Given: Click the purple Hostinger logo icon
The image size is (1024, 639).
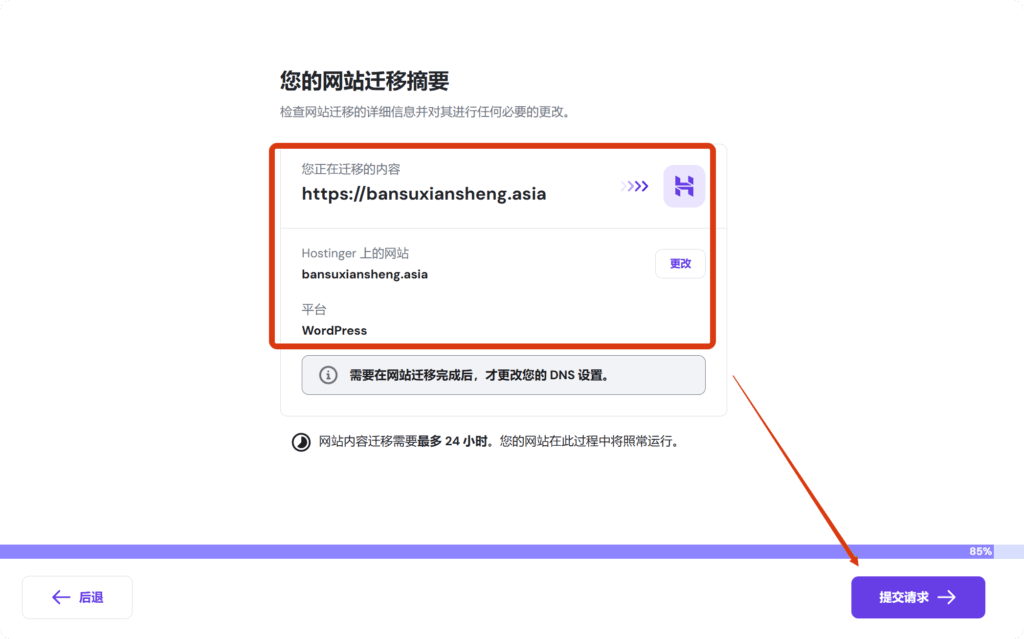Looking at the screenshot, I should click(684, 186).
